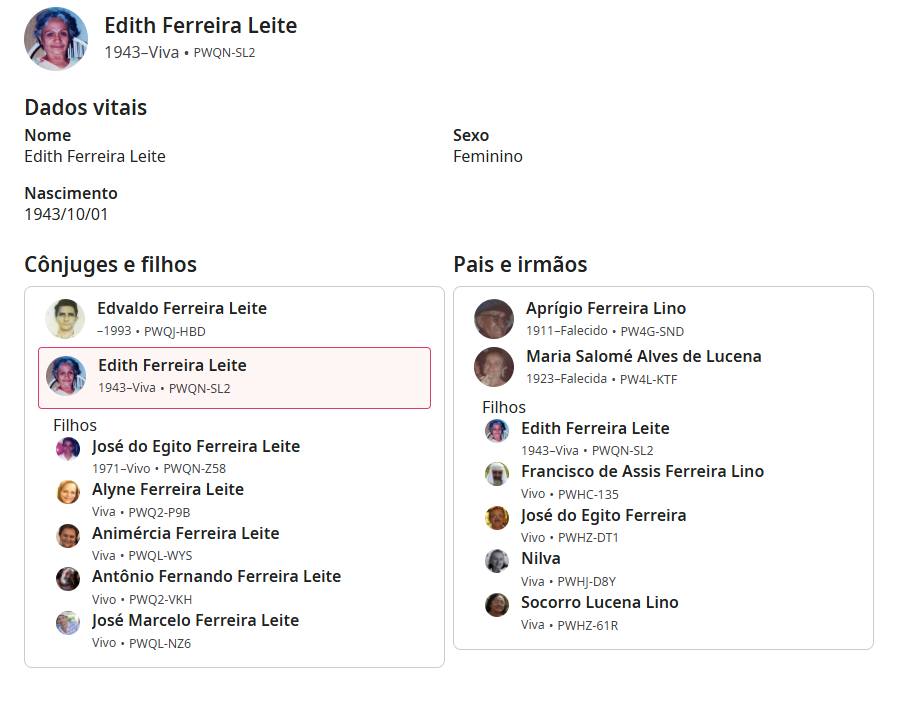Select Maria Salomé Alves de Lucena's name
The image size is (899, 716).
[x=643, y=357]
